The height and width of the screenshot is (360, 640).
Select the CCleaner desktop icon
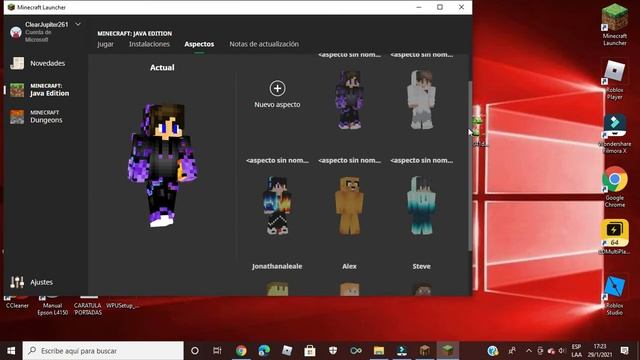[x=17, y=303]
